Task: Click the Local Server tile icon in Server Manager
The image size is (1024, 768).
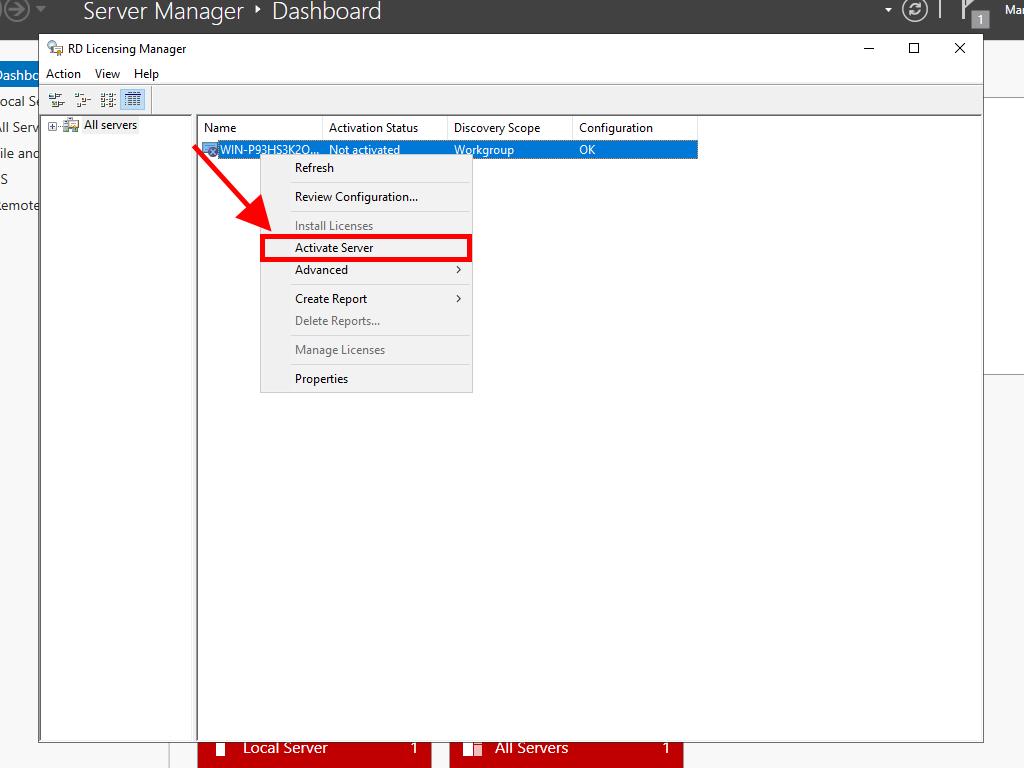Action: click(x=221, y=749)
